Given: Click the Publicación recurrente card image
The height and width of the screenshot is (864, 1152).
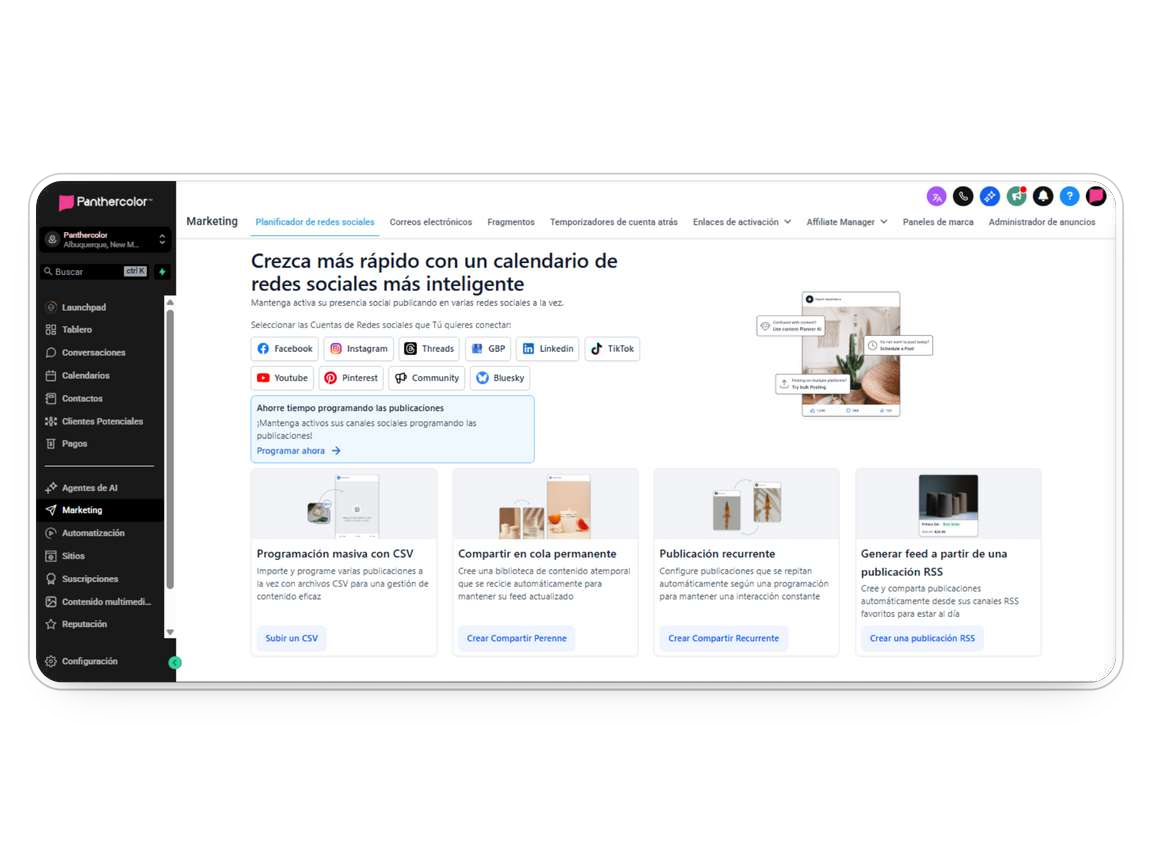Looking at the screenshot, I should [746, 505].
